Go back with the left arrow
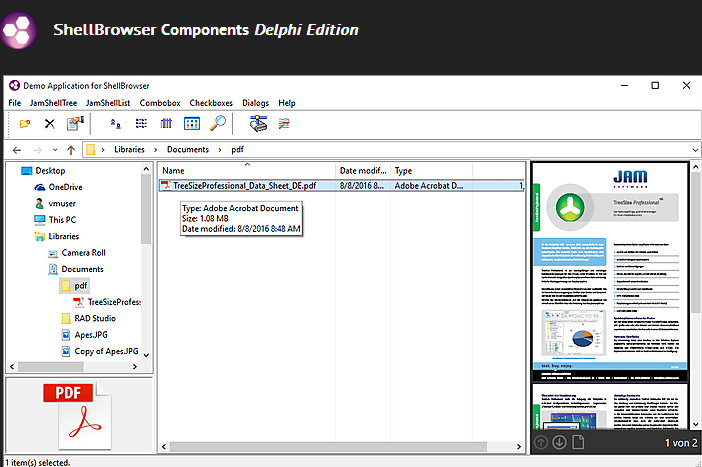Viewport: 702px width, 467px height. tap(17, 150)
